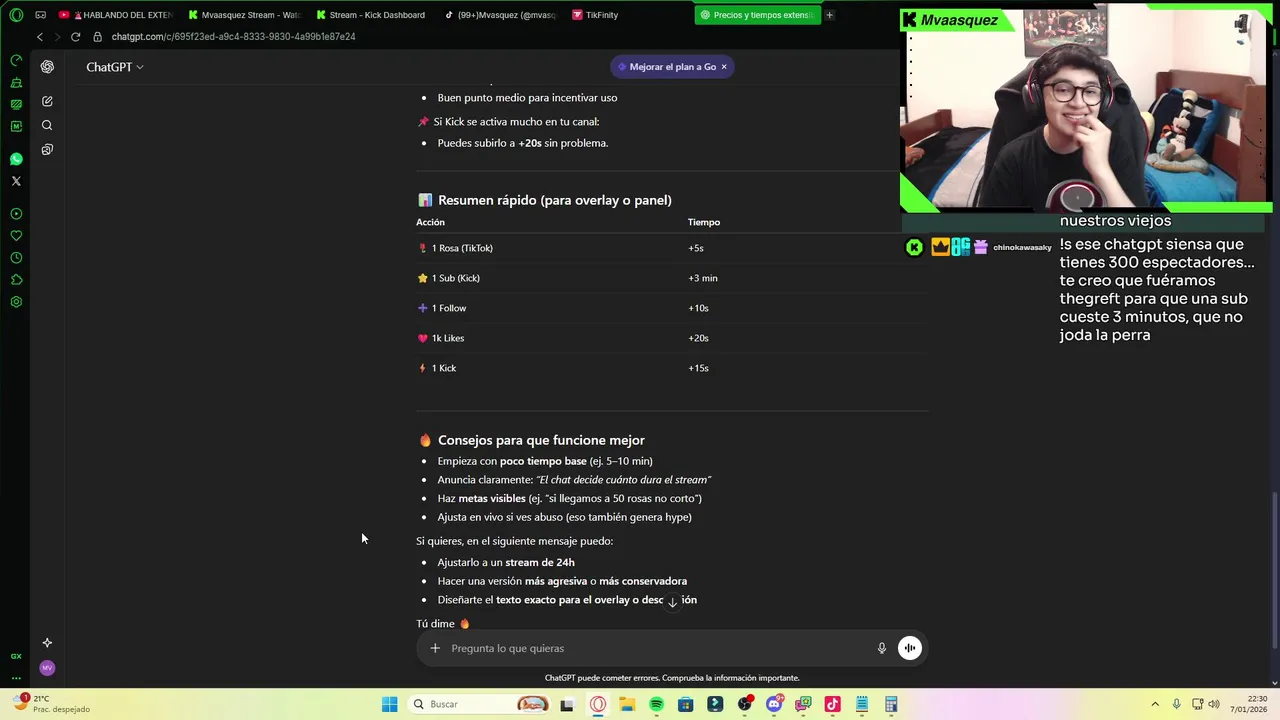1280x720 pixels.
Task: Add an attachment with the plus icon
Action: (x=435, y=648)
